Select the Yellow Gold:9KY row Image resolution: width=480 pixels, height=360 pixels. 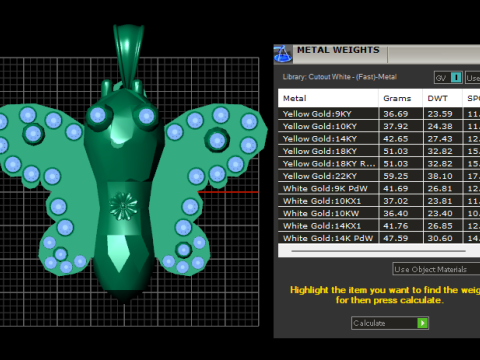379,114
